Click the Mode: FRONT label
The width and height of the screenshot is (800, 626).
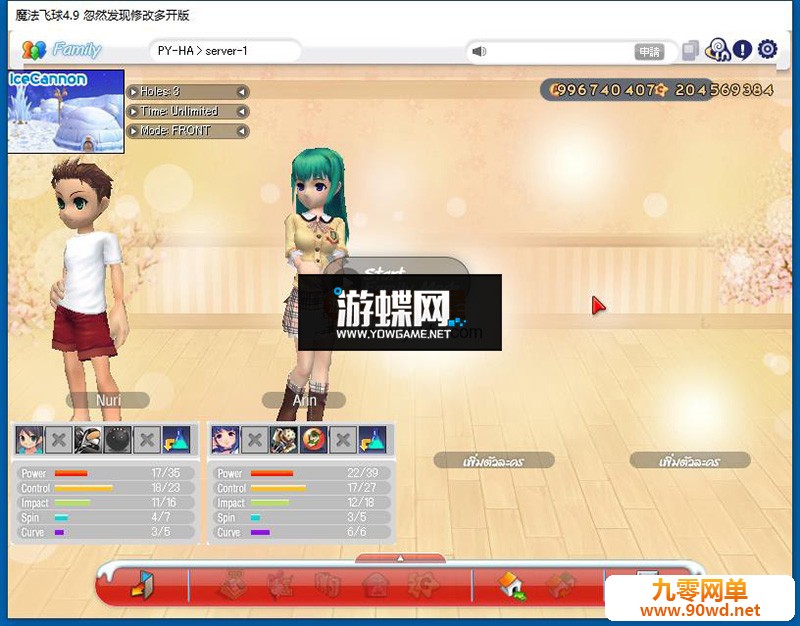click(x=175, y=131)
